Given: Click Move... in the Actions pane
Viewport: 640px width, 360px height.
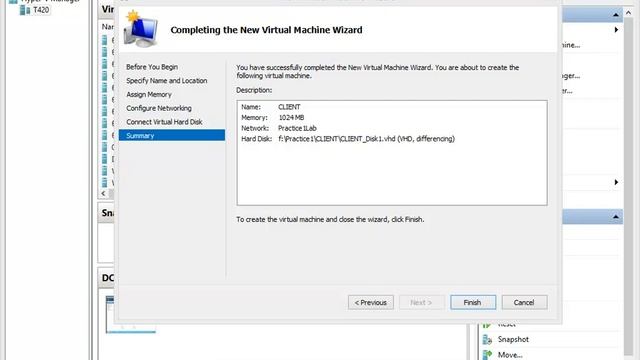Looking at the screenshot, I should [x=510, y=355].
